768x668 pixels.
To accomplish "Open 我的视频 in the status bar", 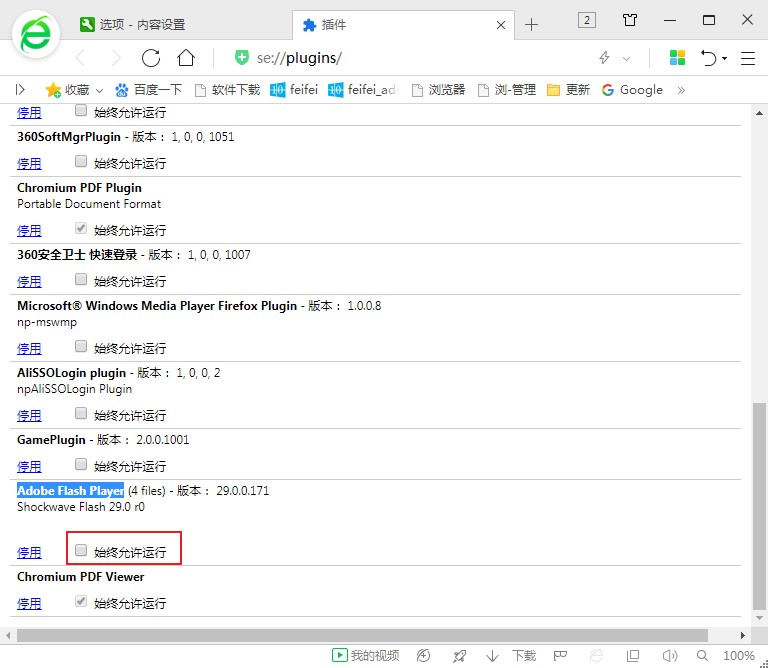I will pyautogui.click(x=365, y=656).
